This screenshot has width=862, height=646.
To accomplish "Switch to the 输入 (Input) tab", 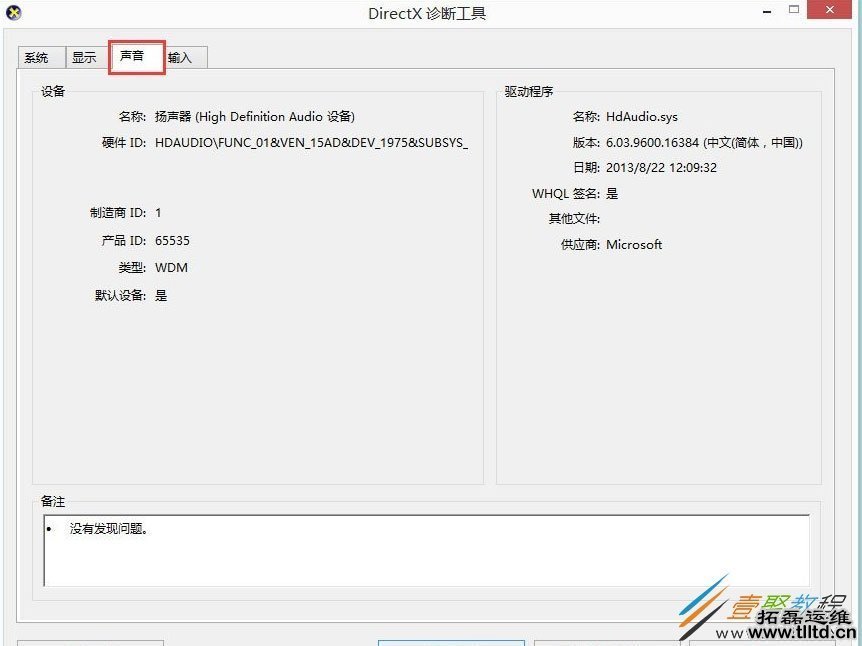I will tap(181, 58).
